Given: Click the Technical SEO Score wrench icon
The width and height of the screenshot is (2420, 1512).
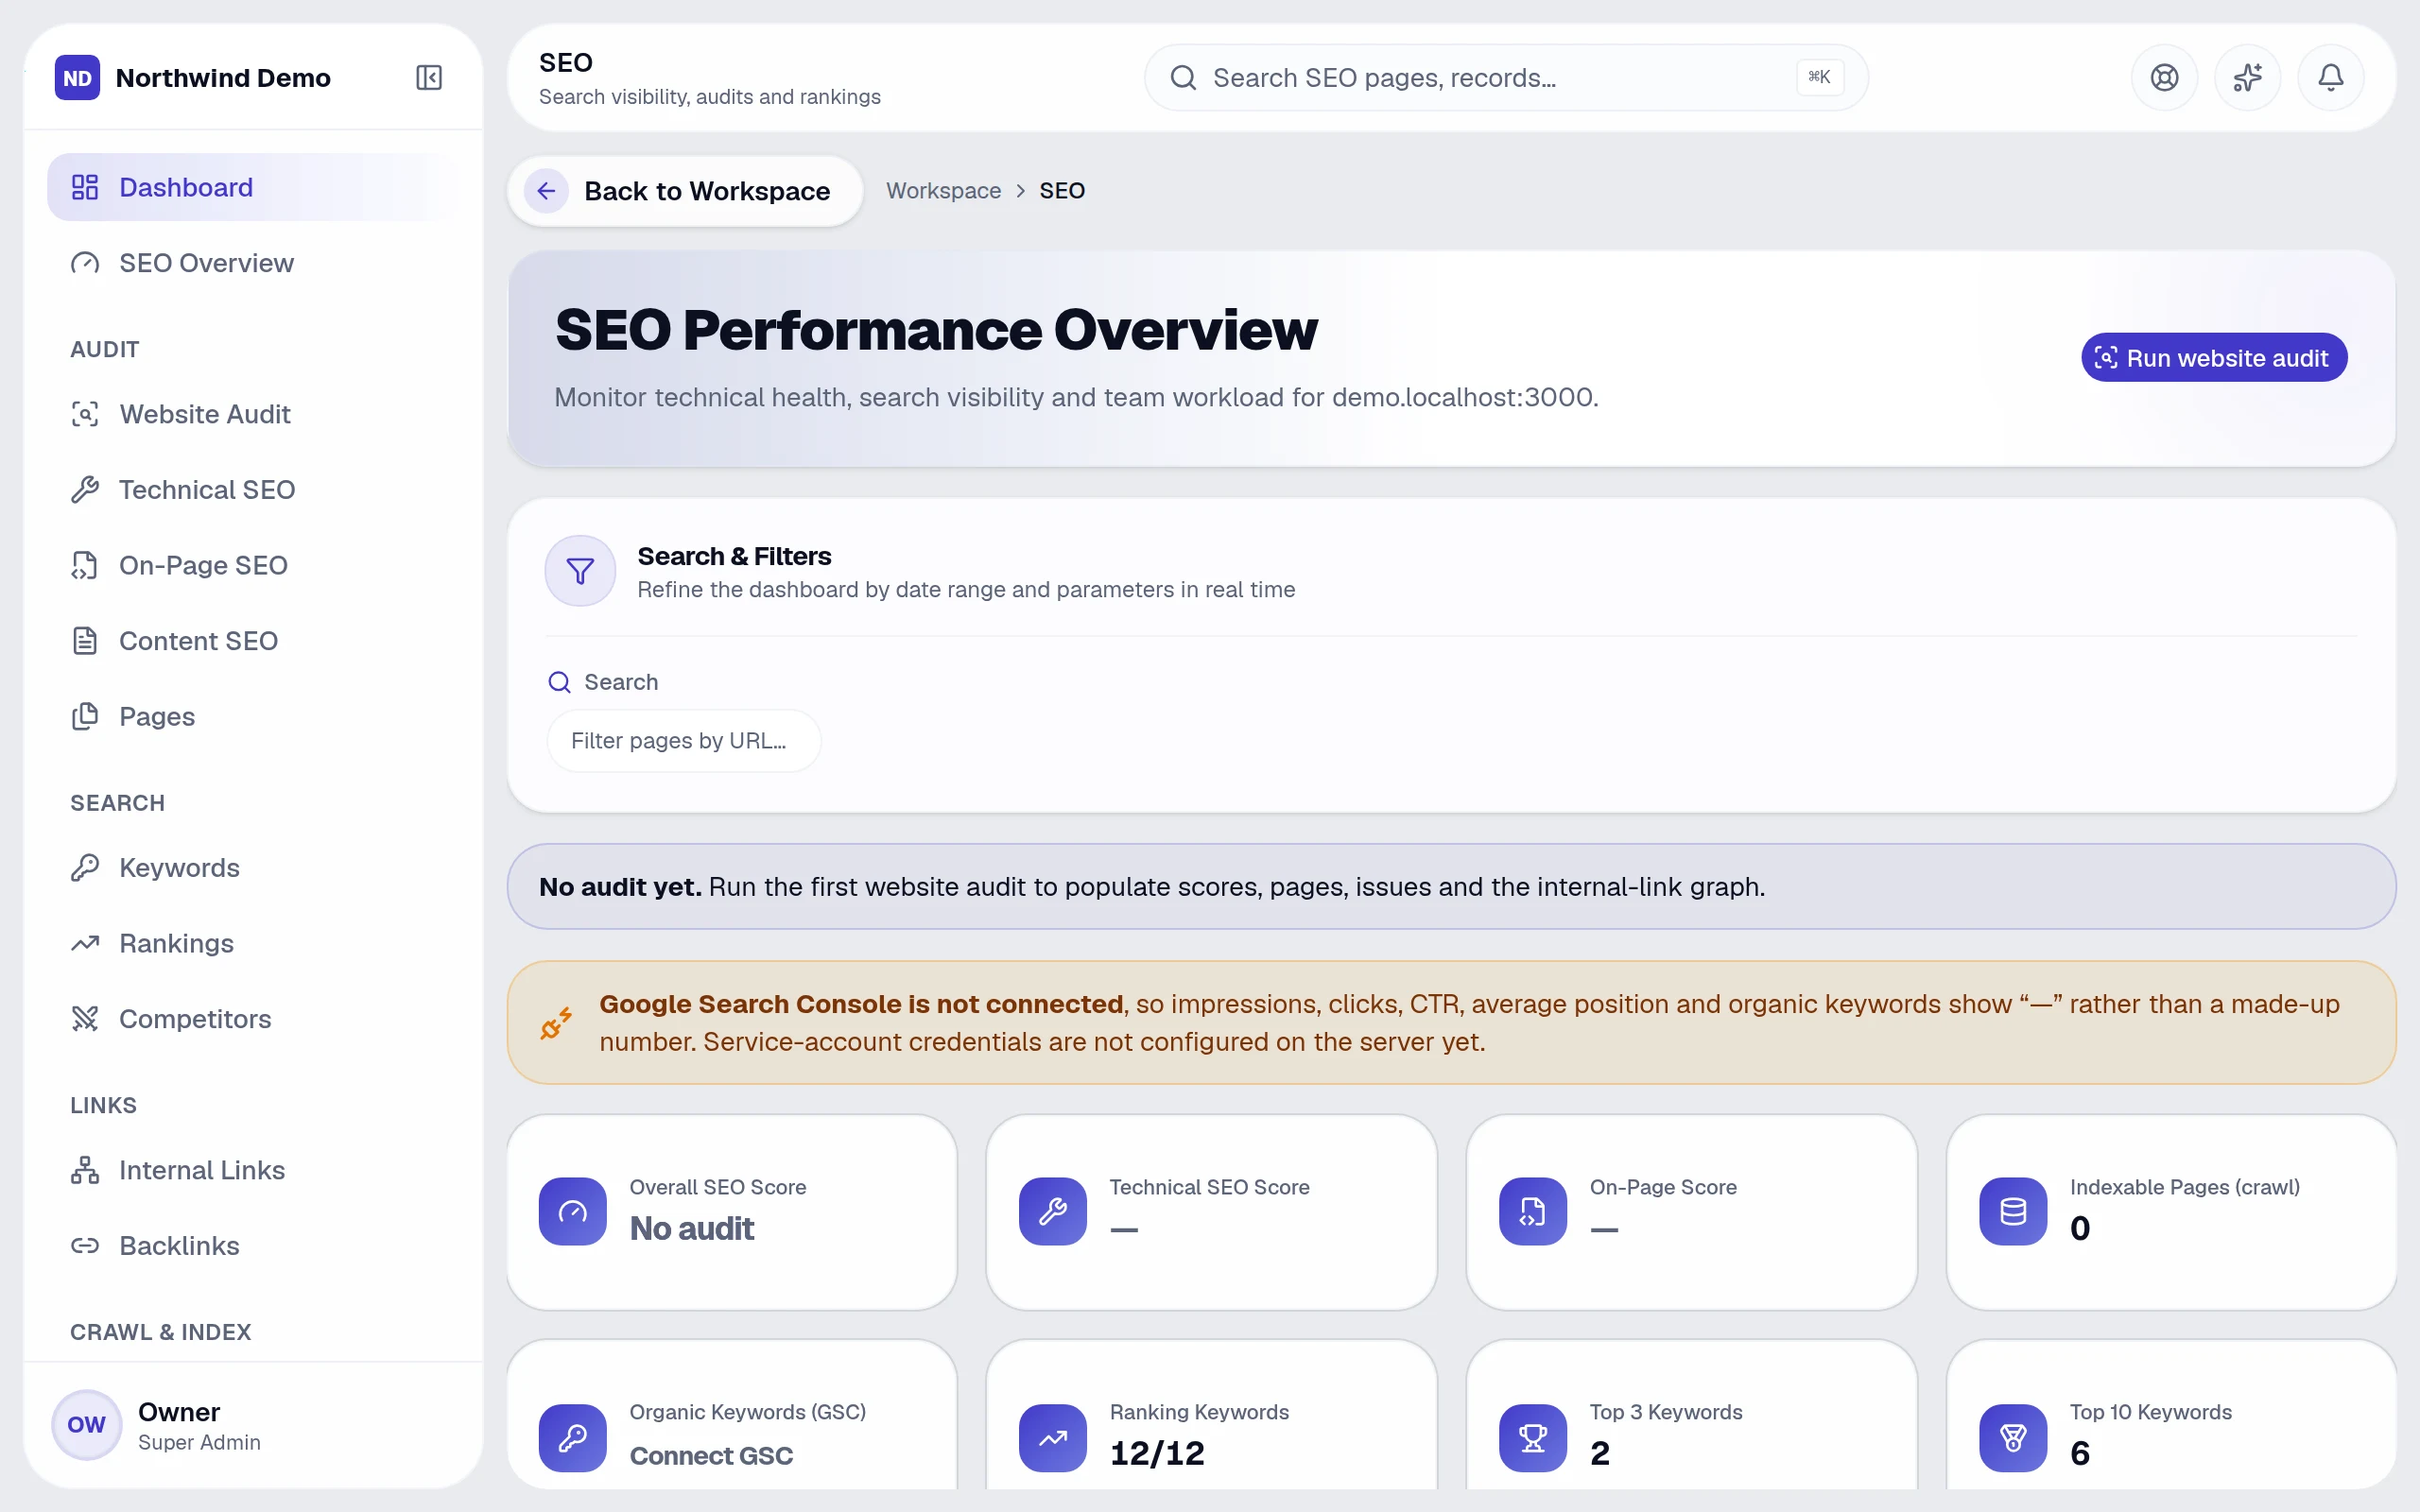Looking at the screenshot, I should coord(1053,1211).
